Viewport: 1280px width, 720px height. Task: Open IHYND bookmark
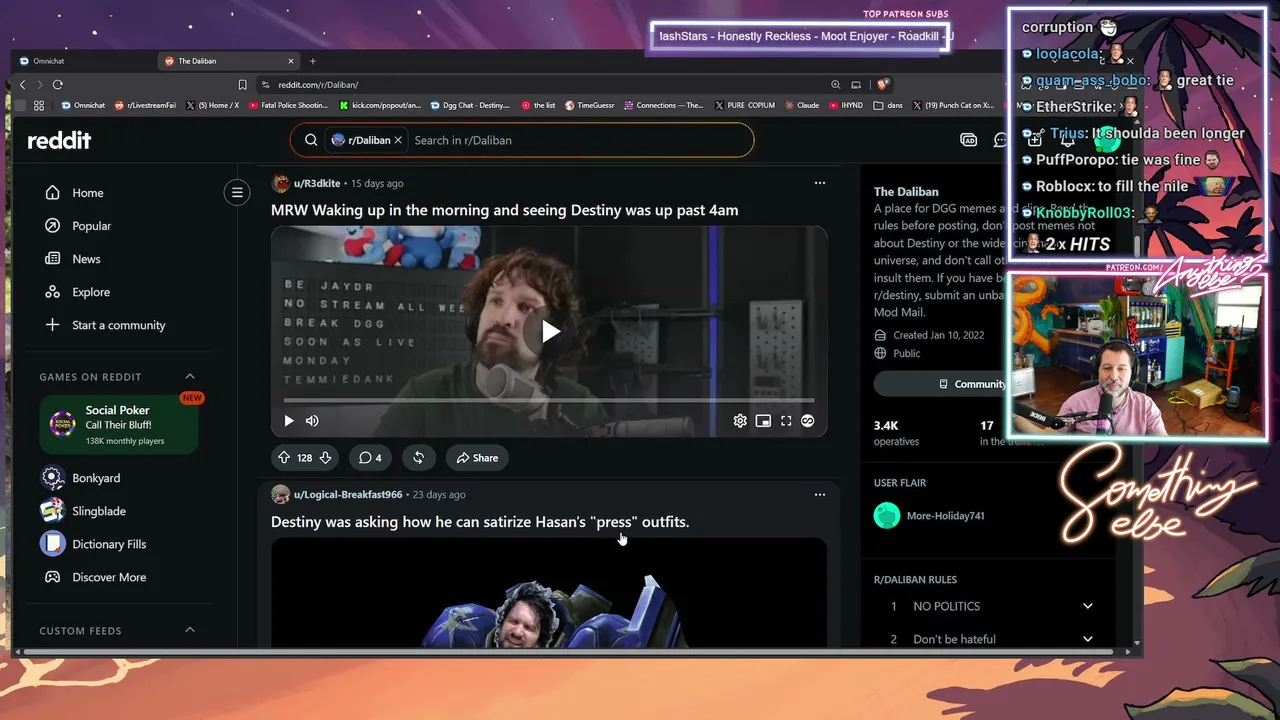point(846,105)
